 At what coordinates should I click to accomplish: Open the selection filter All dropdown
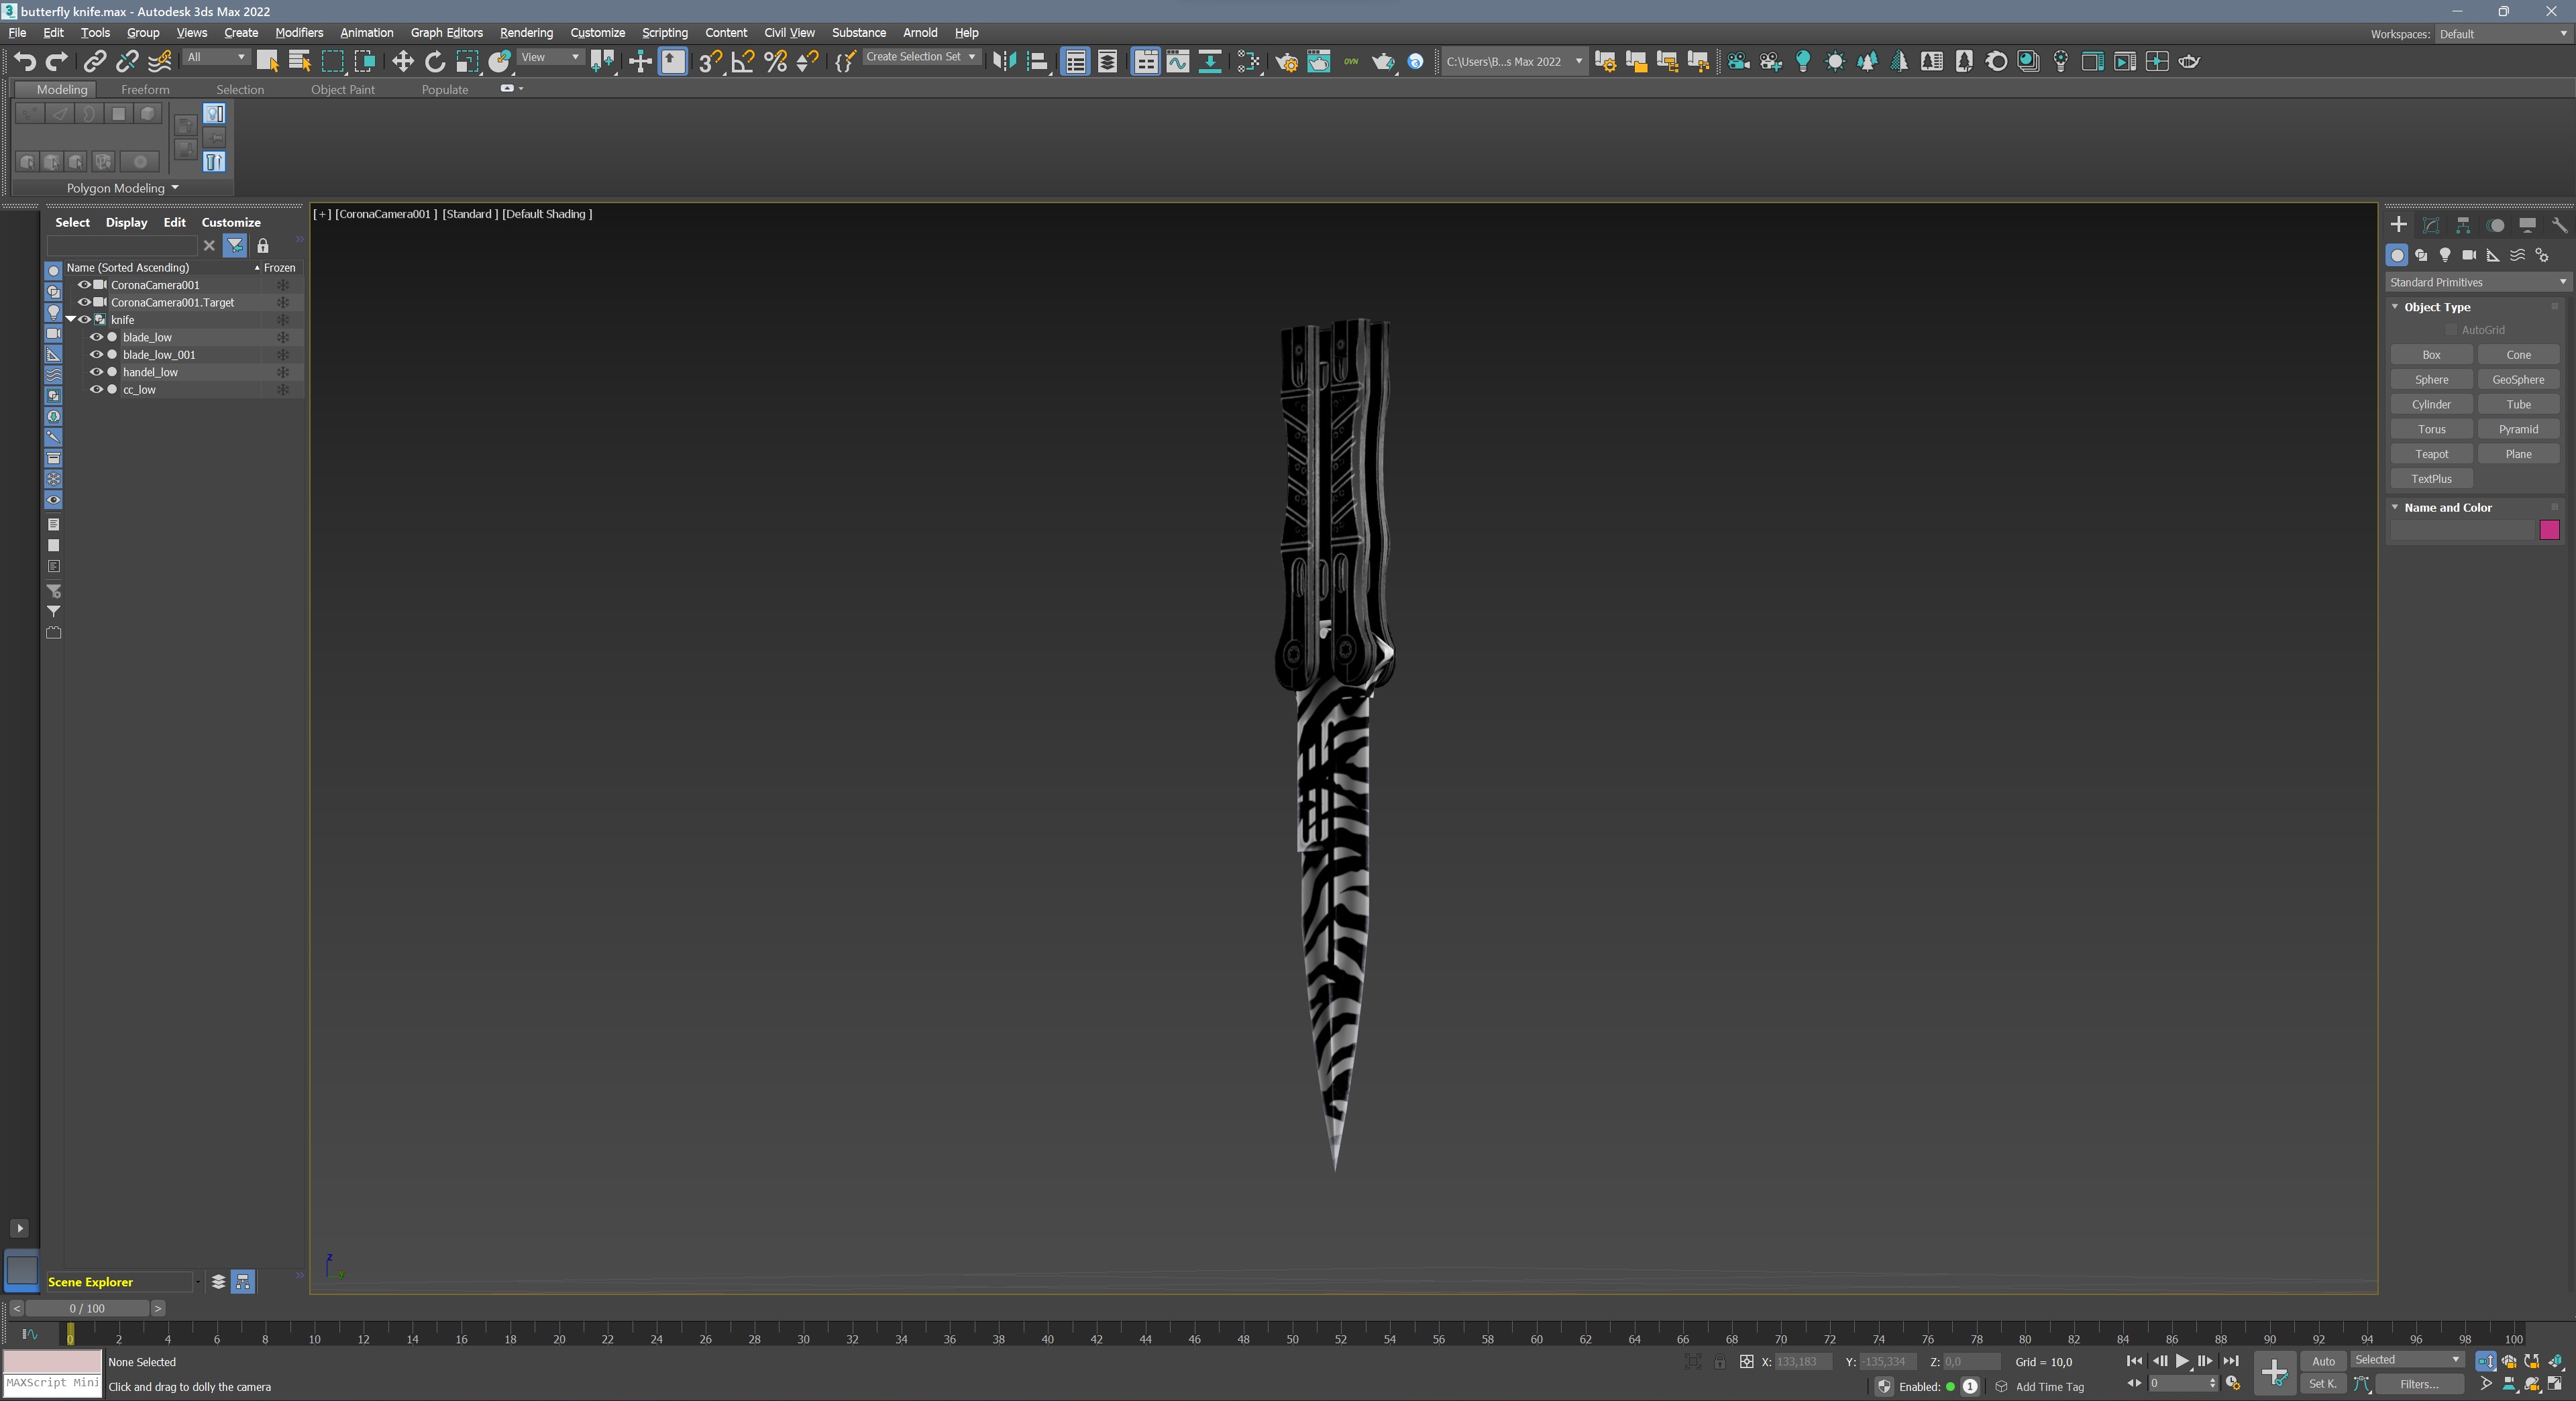pos(216,57)
